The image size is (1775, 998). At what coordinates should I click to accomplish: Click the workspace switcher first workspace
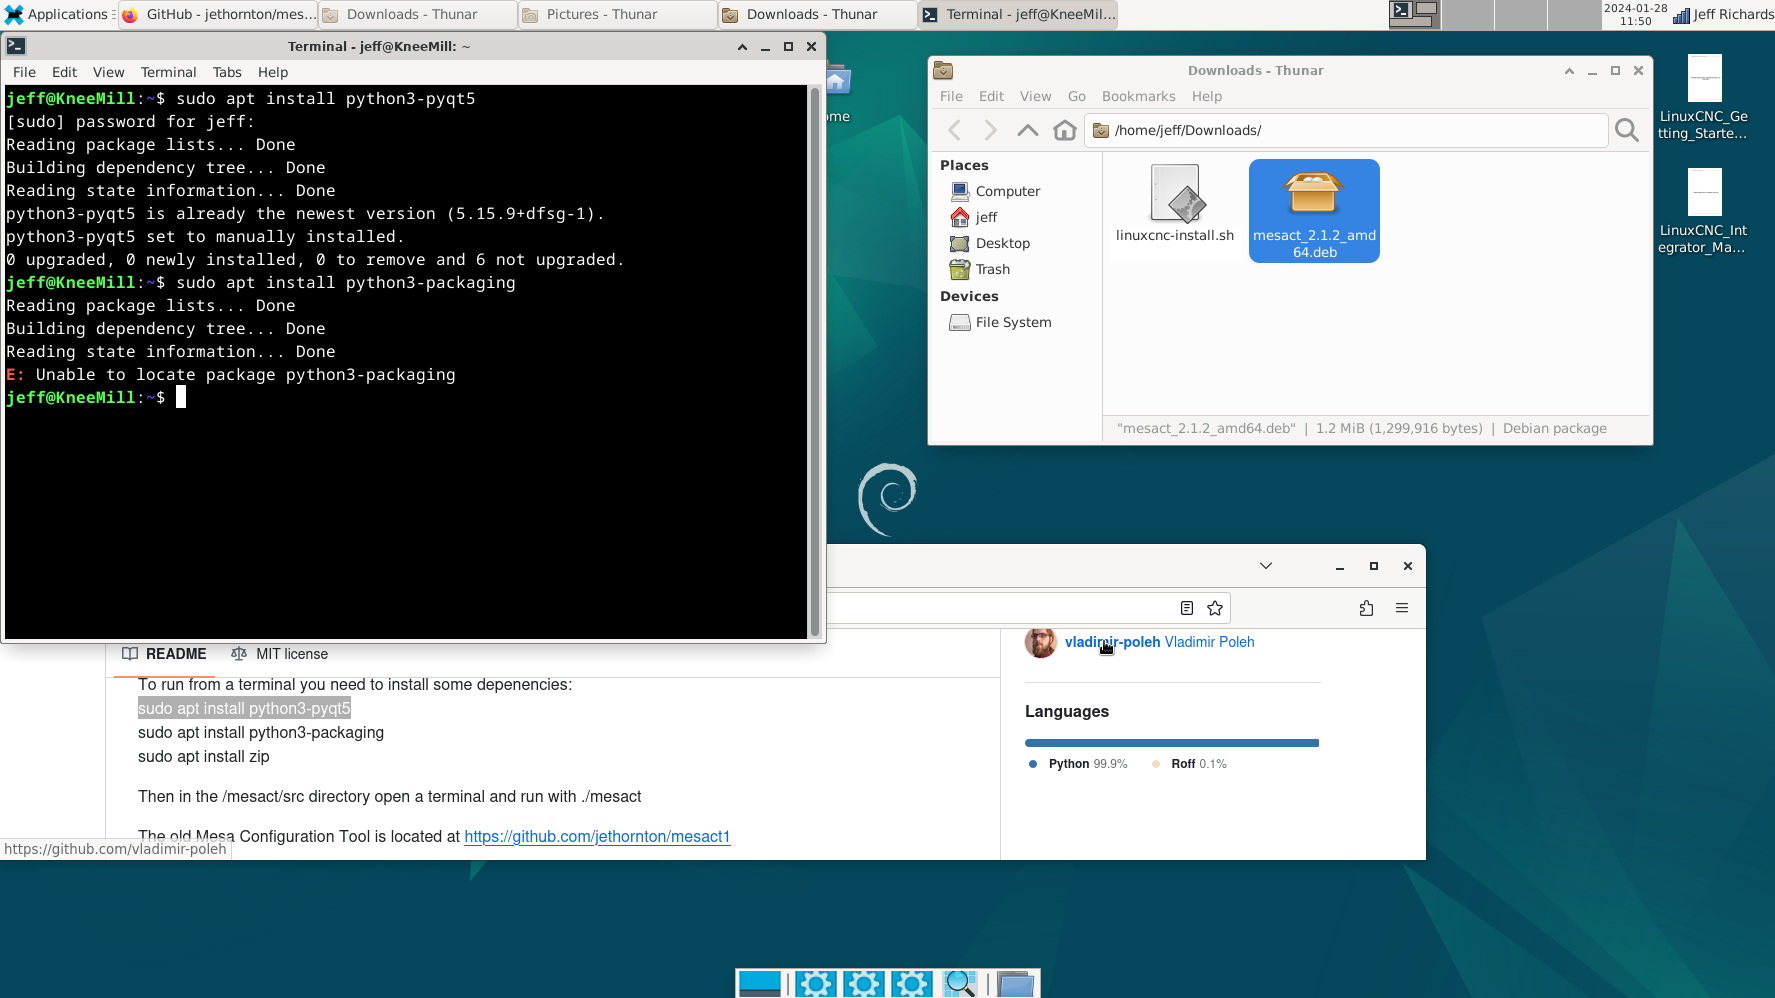pyautogui.click(x=1415, y=14)
